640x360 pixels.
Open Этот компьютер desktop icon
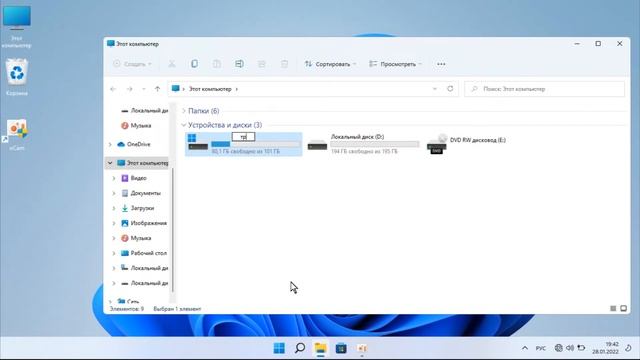(16, 27)
